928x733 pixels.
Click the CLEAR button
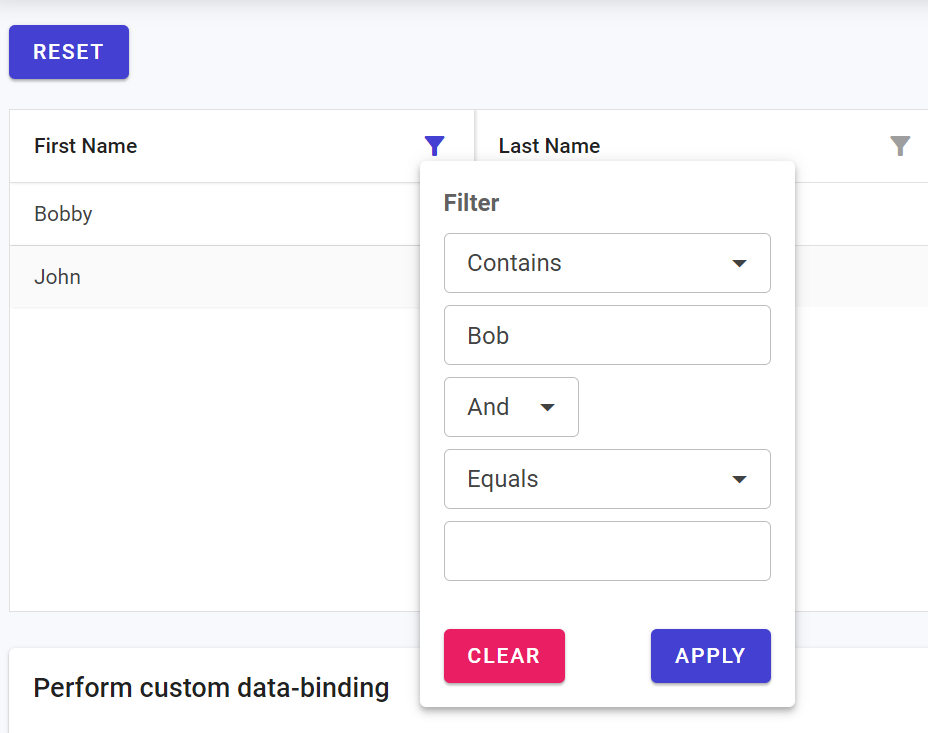pyautogui.click(x=504, y=656)
